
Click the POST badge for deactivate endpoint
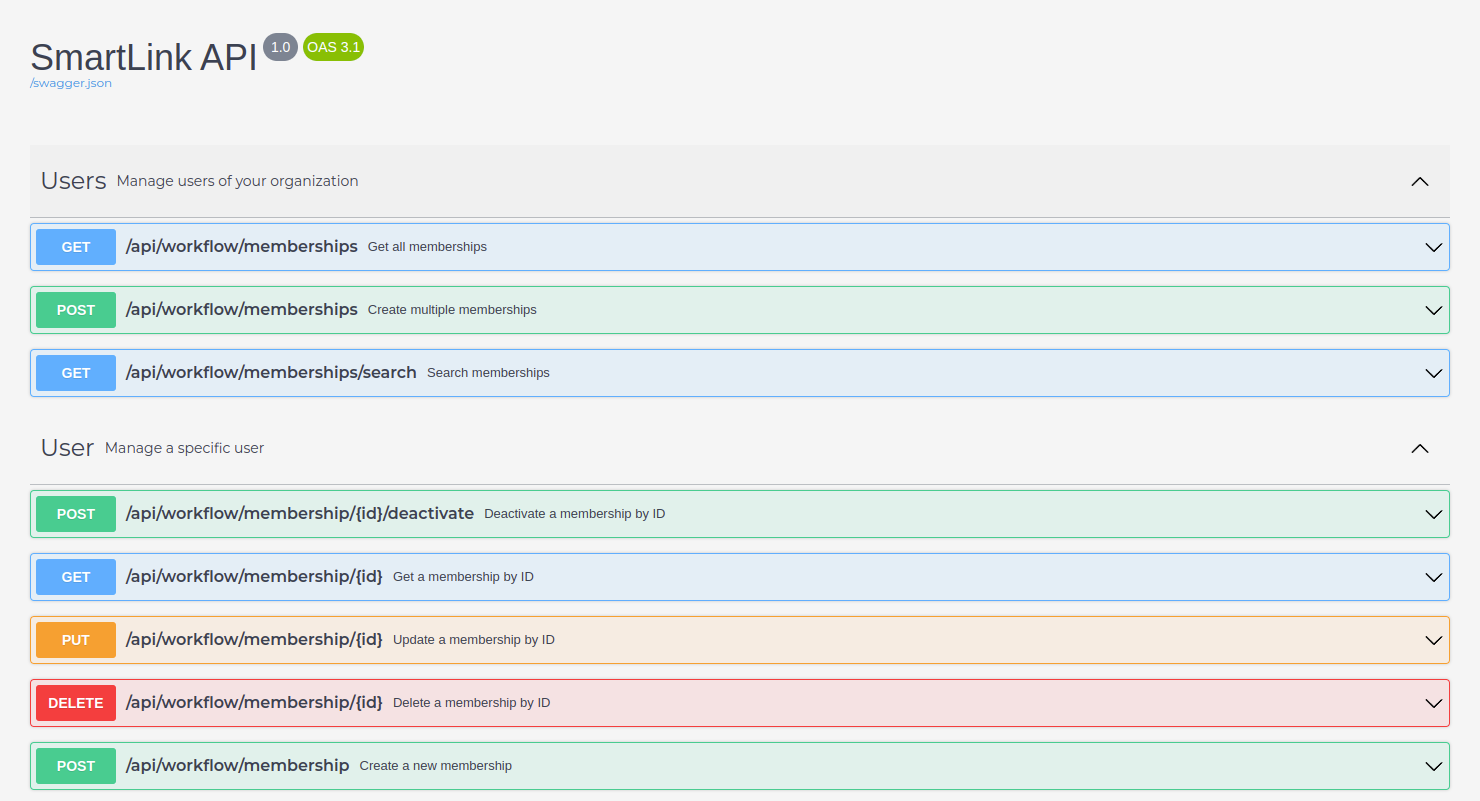point(76,514)
